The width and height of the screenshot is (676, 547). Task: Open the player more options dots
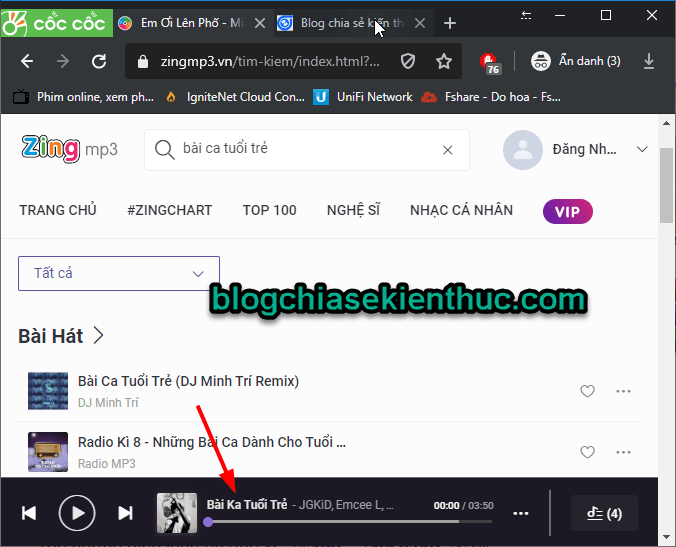click(521, 513)
